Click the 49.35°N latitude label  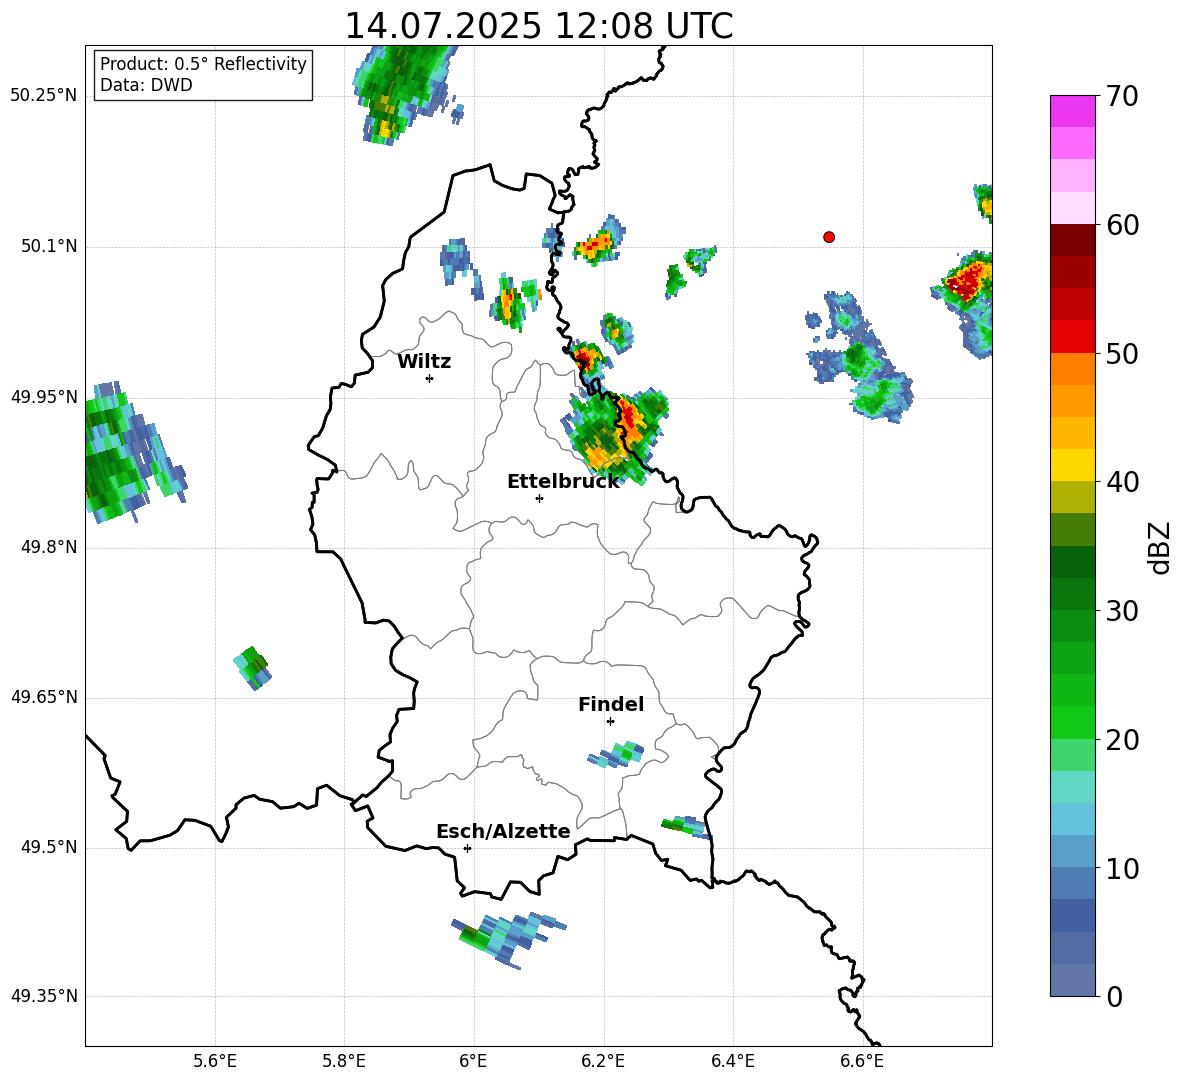pyautogui.click(x=43, y=996)
